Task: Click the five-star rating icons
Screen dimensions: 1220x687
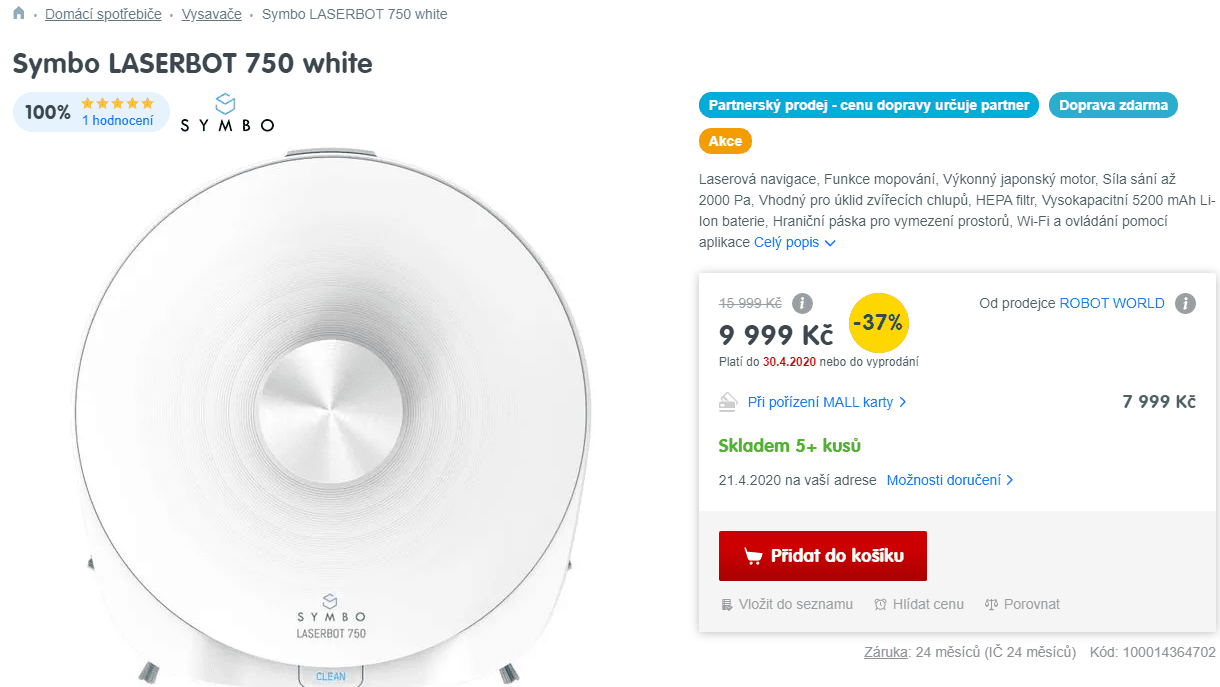Action: (118, 103)
